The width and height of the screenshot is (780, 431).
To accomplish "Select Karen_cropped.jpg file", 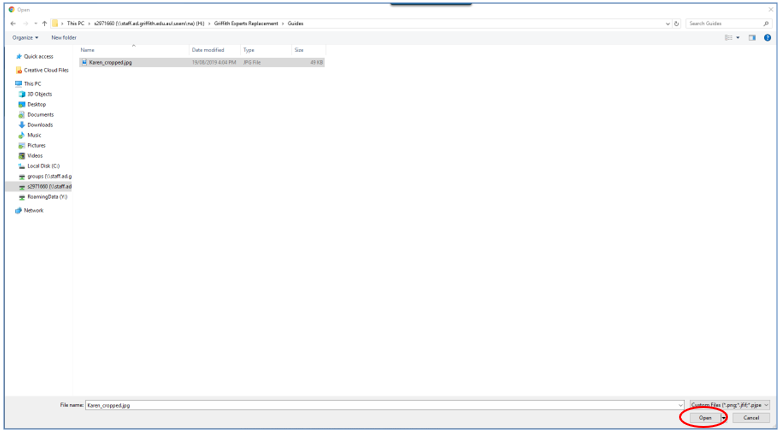I will 110,62.
